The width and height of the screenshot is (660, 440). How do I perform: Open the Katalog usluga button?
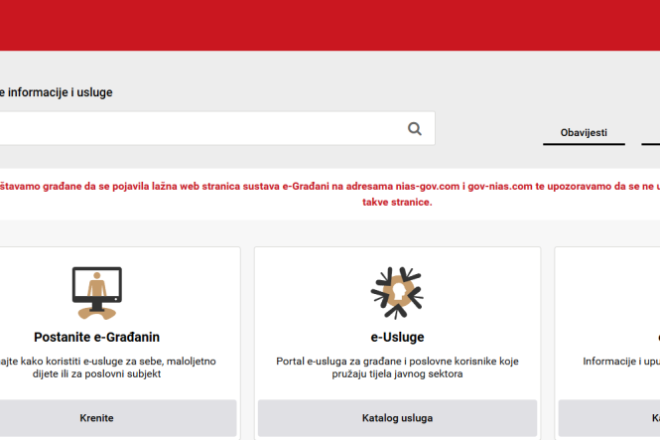click(x=397, y=418)
